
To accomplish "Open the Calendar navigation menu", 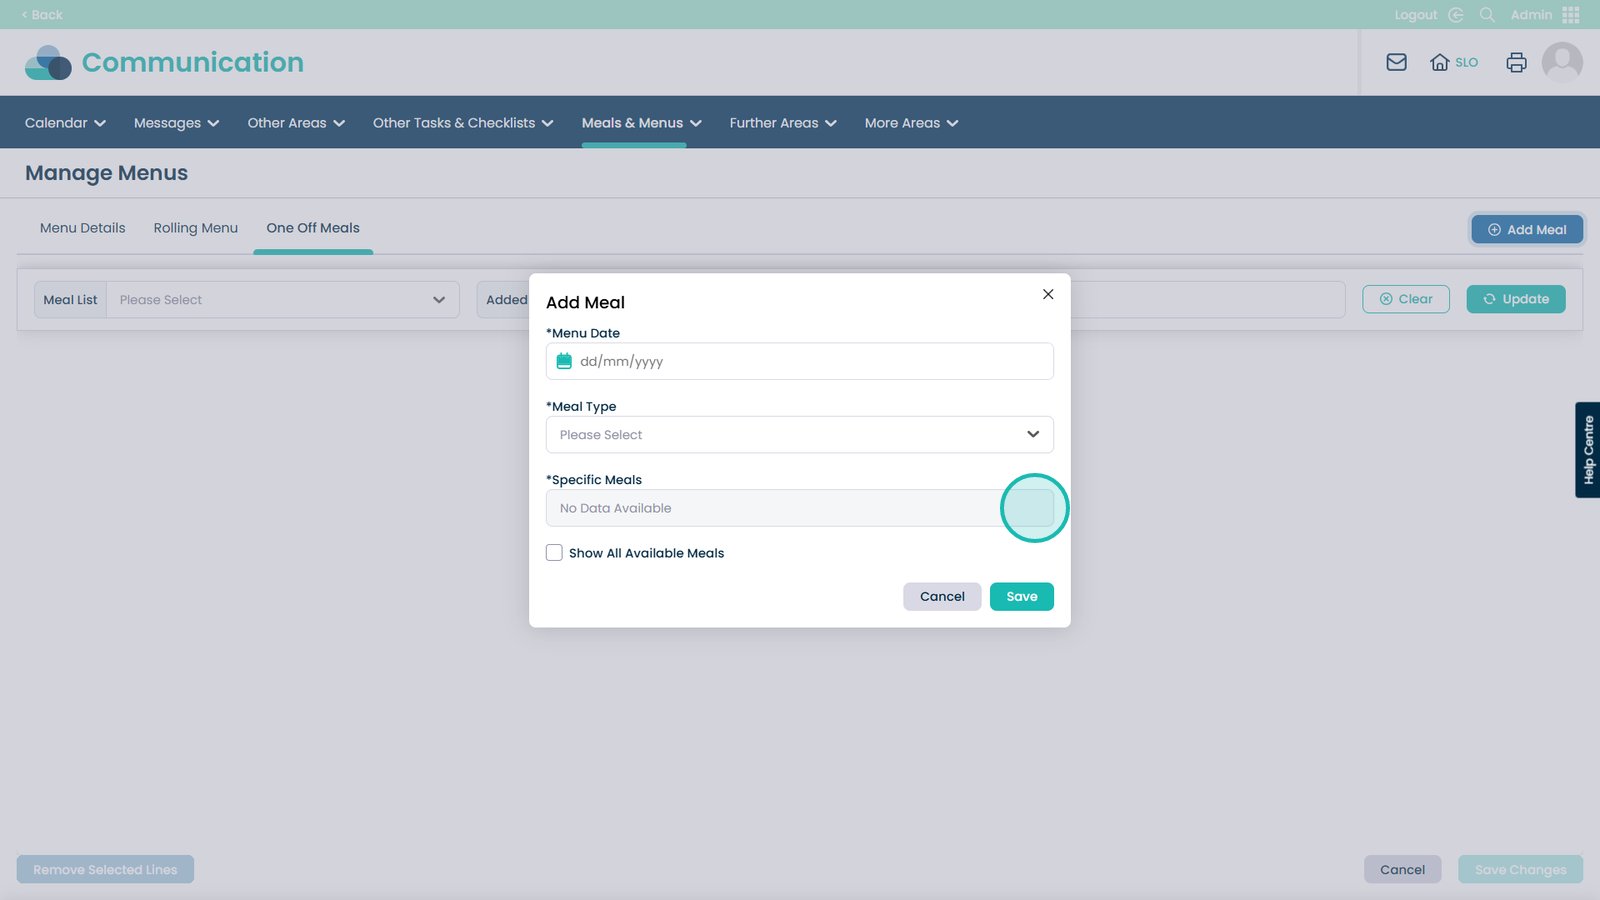I will coord(65,123).
